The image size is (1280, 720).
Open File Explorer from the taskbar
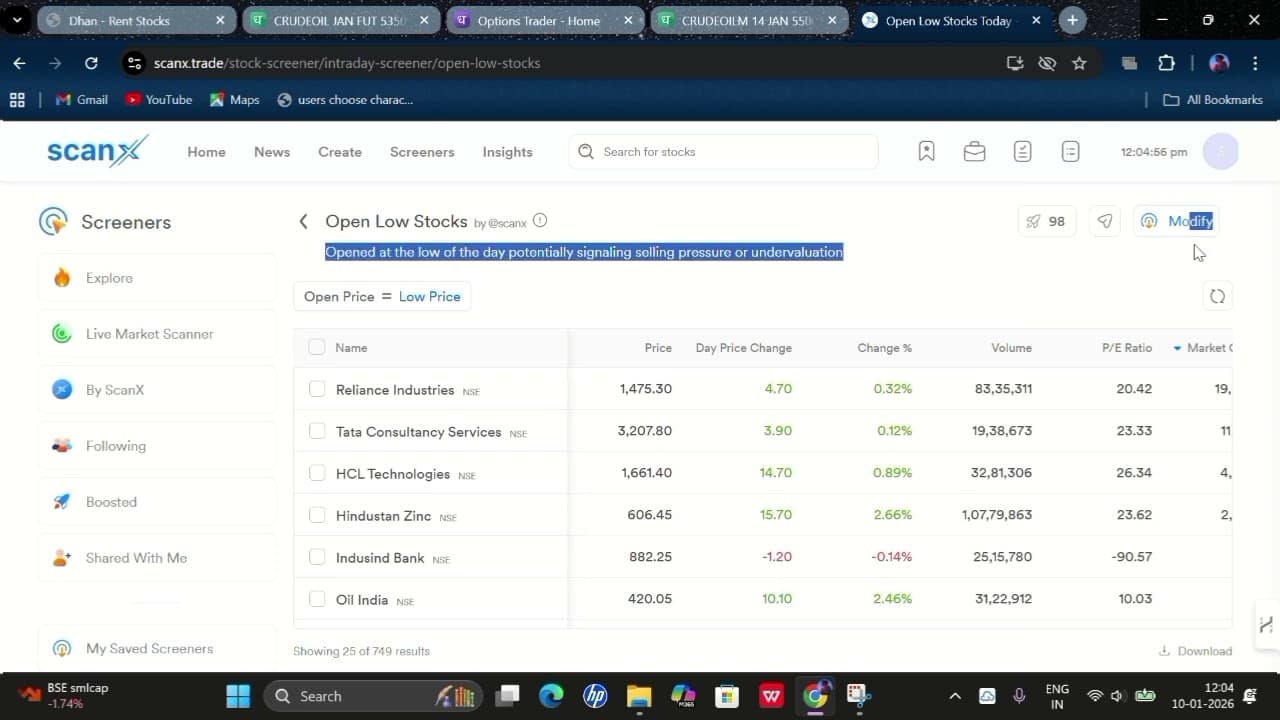pyautogui.click(x=639, y=696)
